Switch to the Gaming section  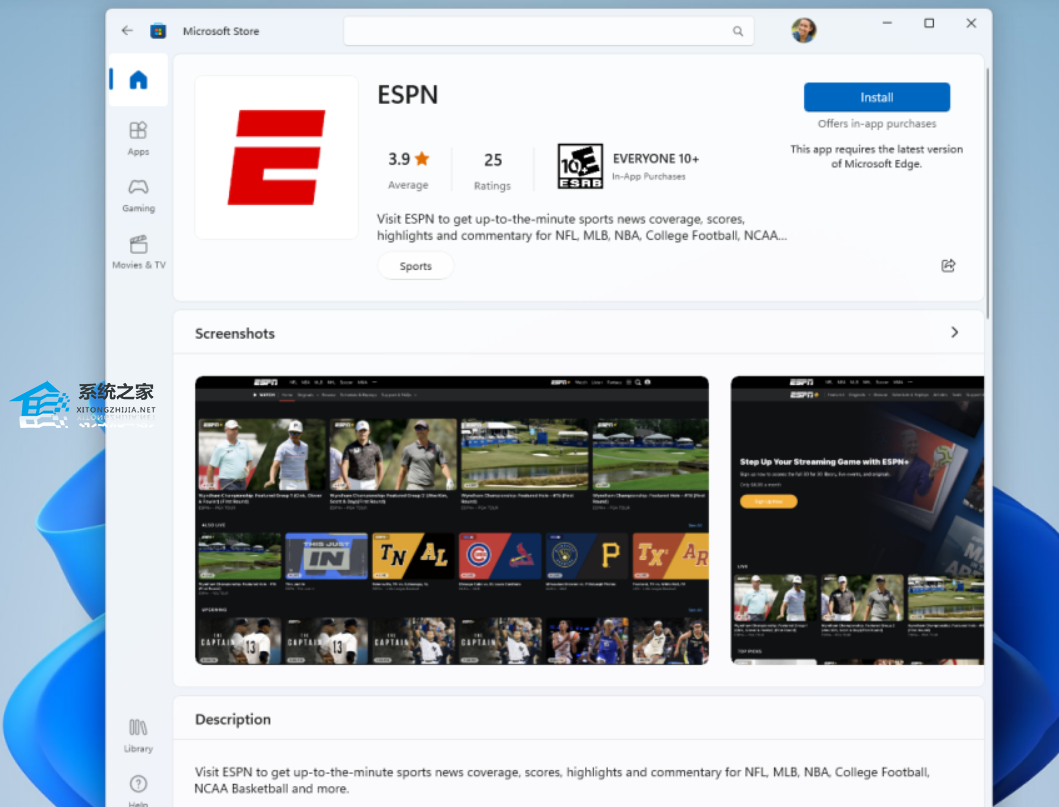(138, 195)
